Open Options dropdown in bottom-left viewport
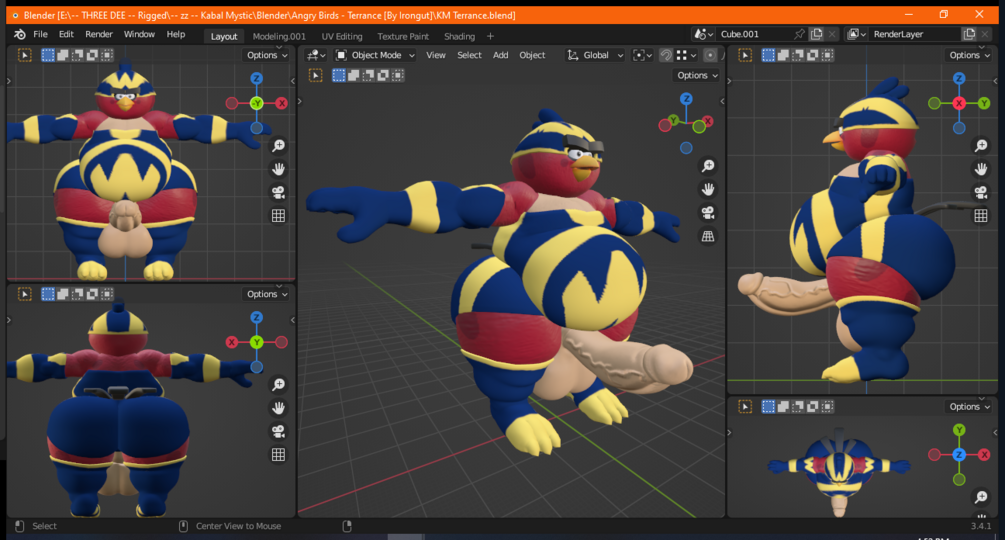 point(267,294)
